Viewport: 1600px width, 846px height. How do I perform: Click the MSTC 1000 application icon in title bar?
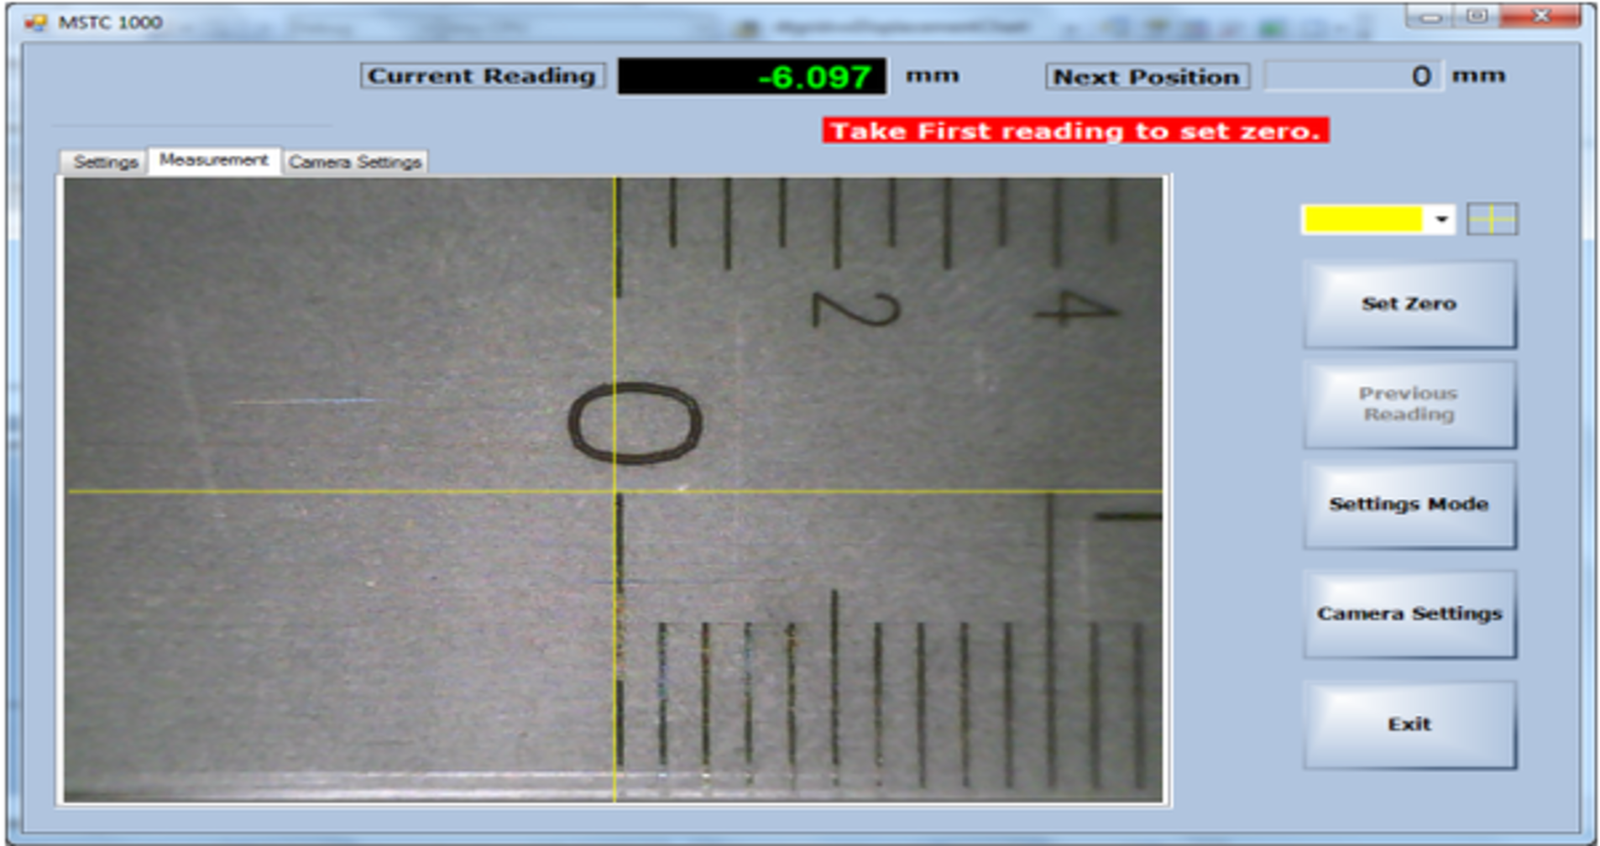(36, 22)
